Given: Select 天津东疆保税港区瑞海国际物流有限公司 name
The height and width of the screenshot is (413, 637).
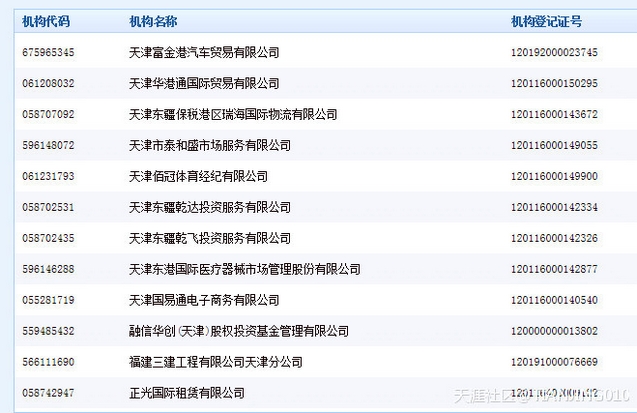Looking at the screenshot, I should pyautogui.click(x=233, y=114).
